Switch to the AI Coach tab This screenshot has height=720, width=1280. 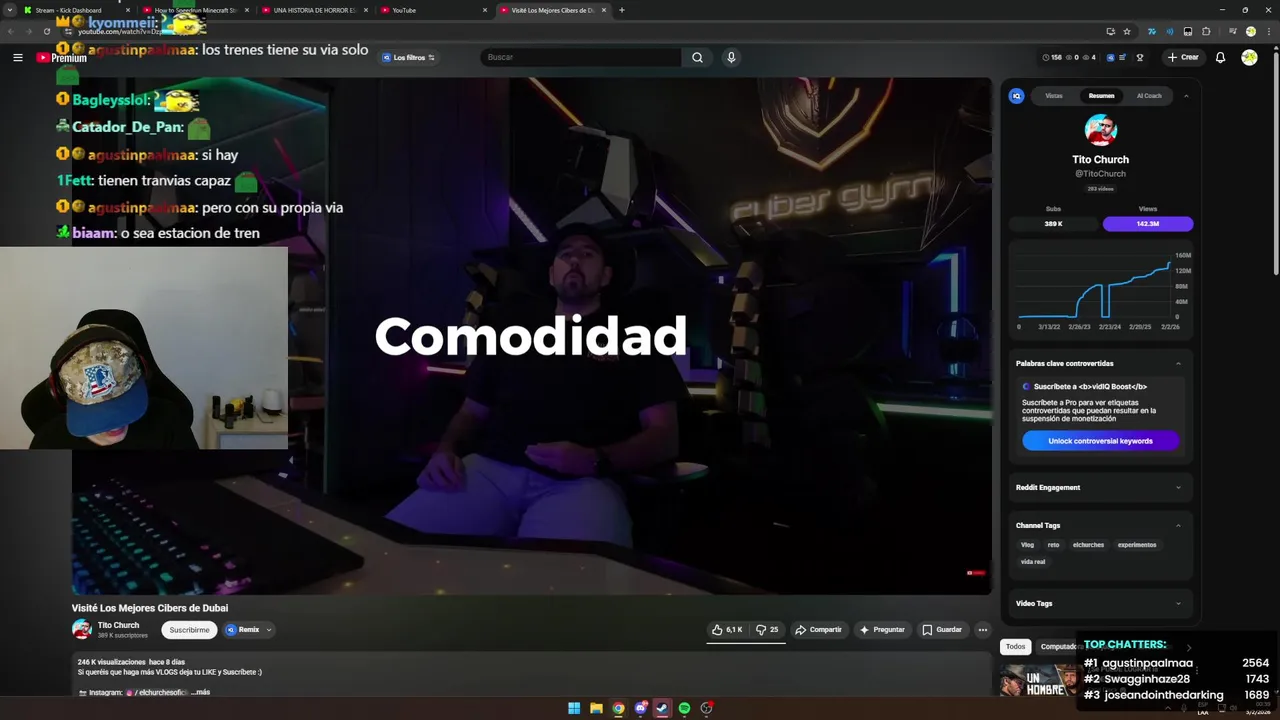click(x=1149, y=96)
